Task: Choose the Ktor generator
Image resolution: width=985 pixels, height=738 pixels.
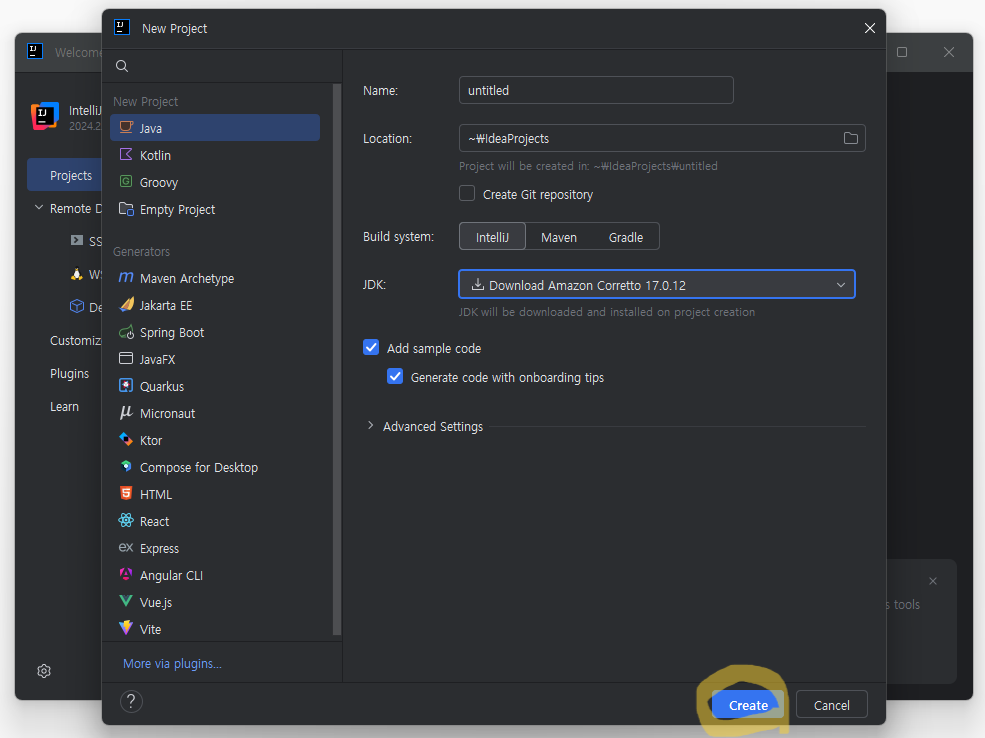Action: [215, 440]
